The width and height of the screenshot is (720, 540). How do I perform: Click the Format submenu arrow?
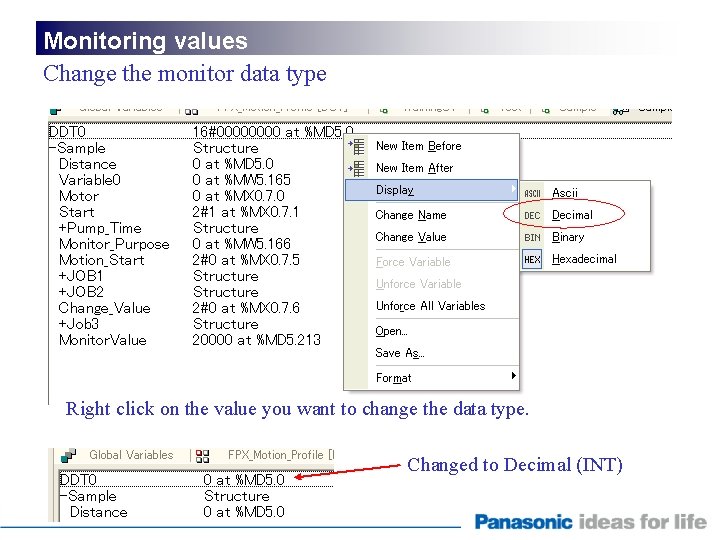[513, 376]
